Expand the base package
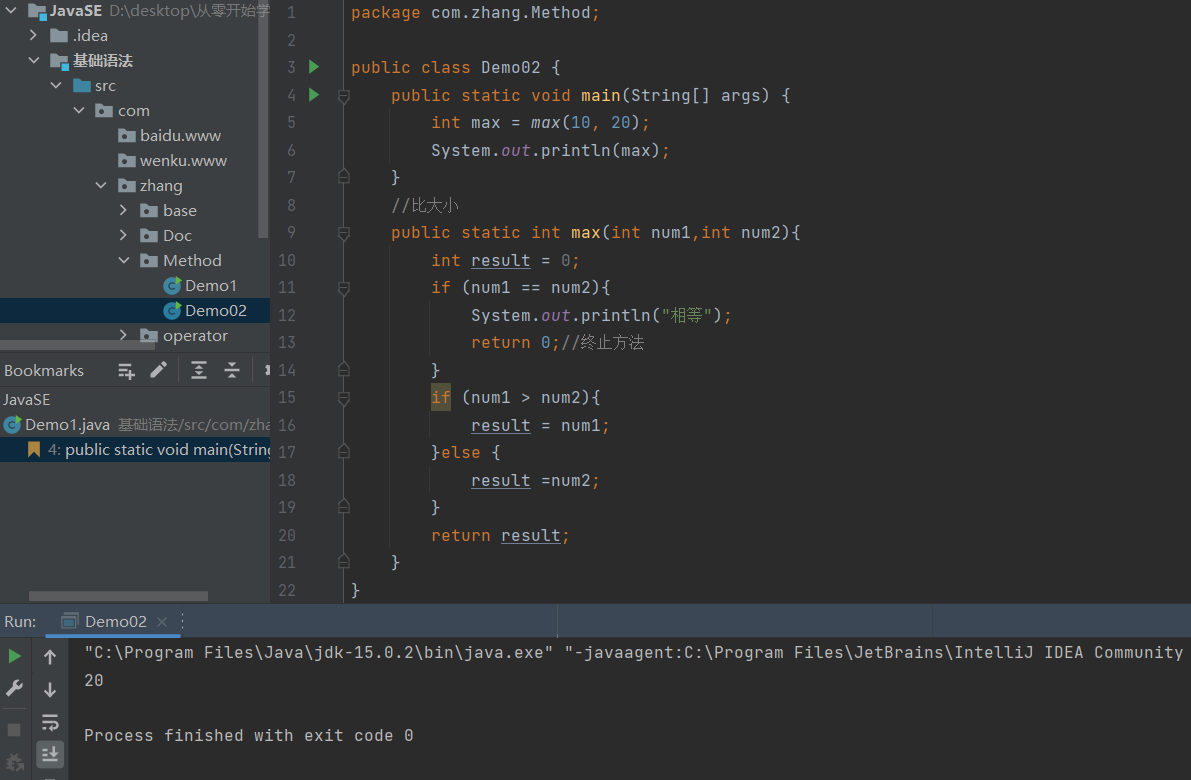1191x780 pixels. coord(123,210)
